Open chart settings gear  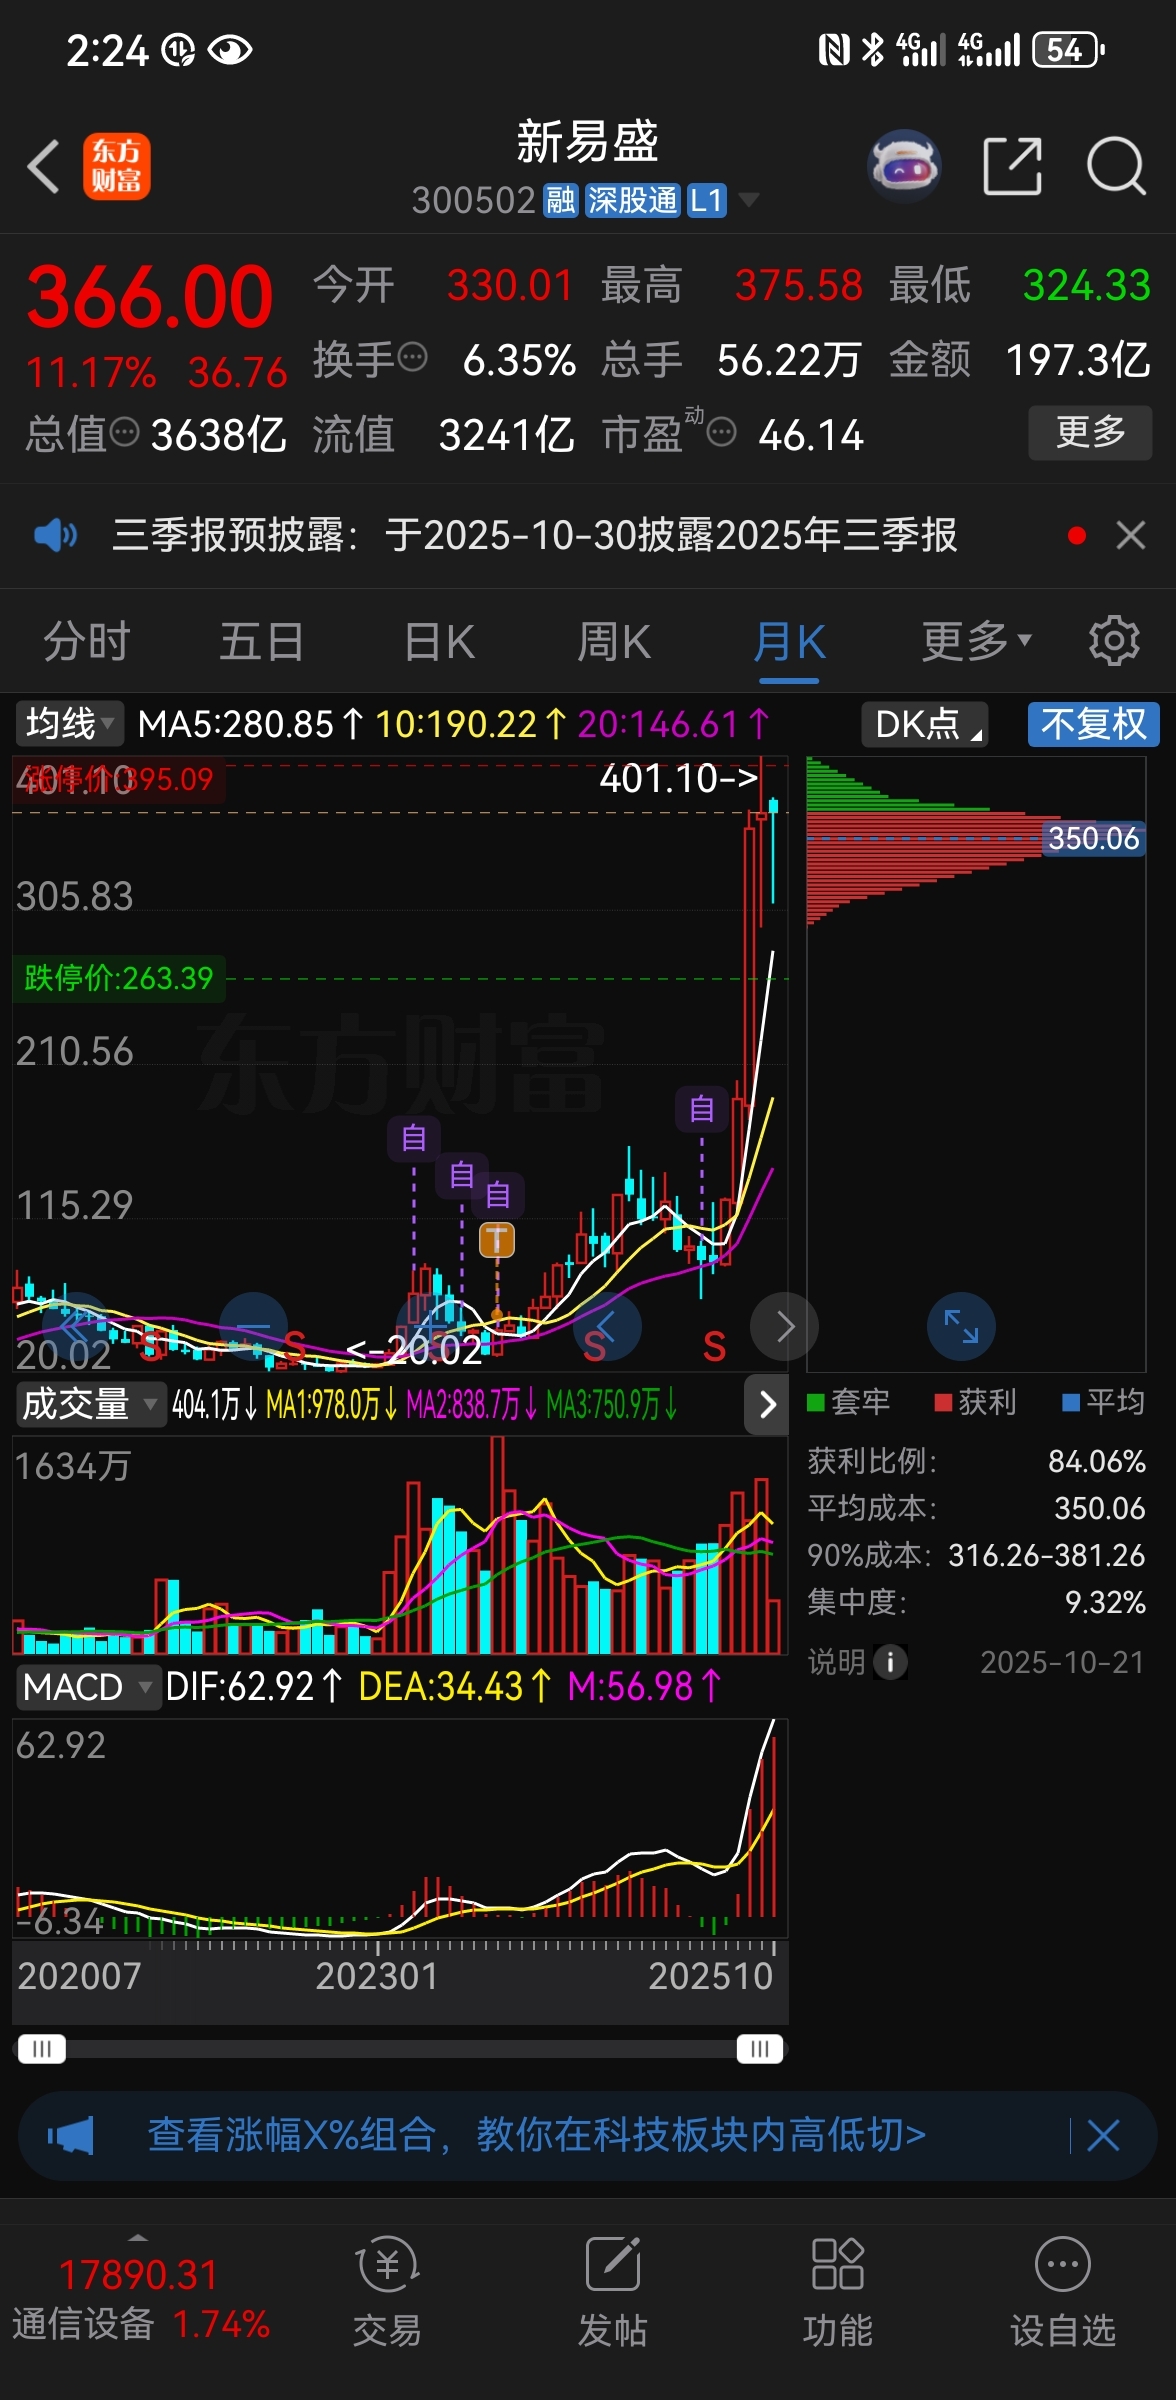(1114, 641)
